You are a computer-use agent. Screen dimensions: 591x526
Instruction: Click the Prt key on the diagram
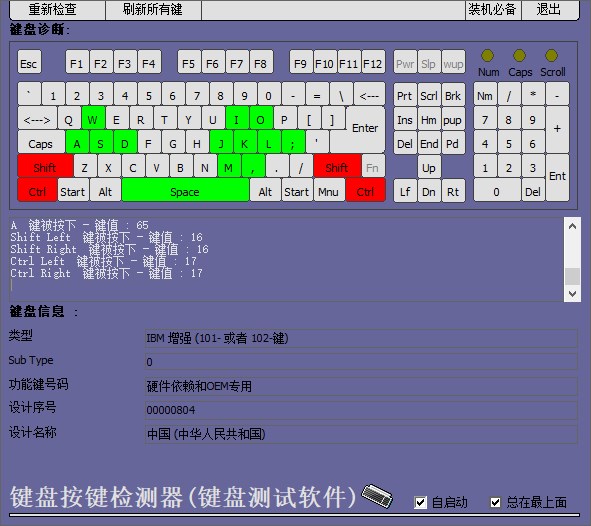405,94
